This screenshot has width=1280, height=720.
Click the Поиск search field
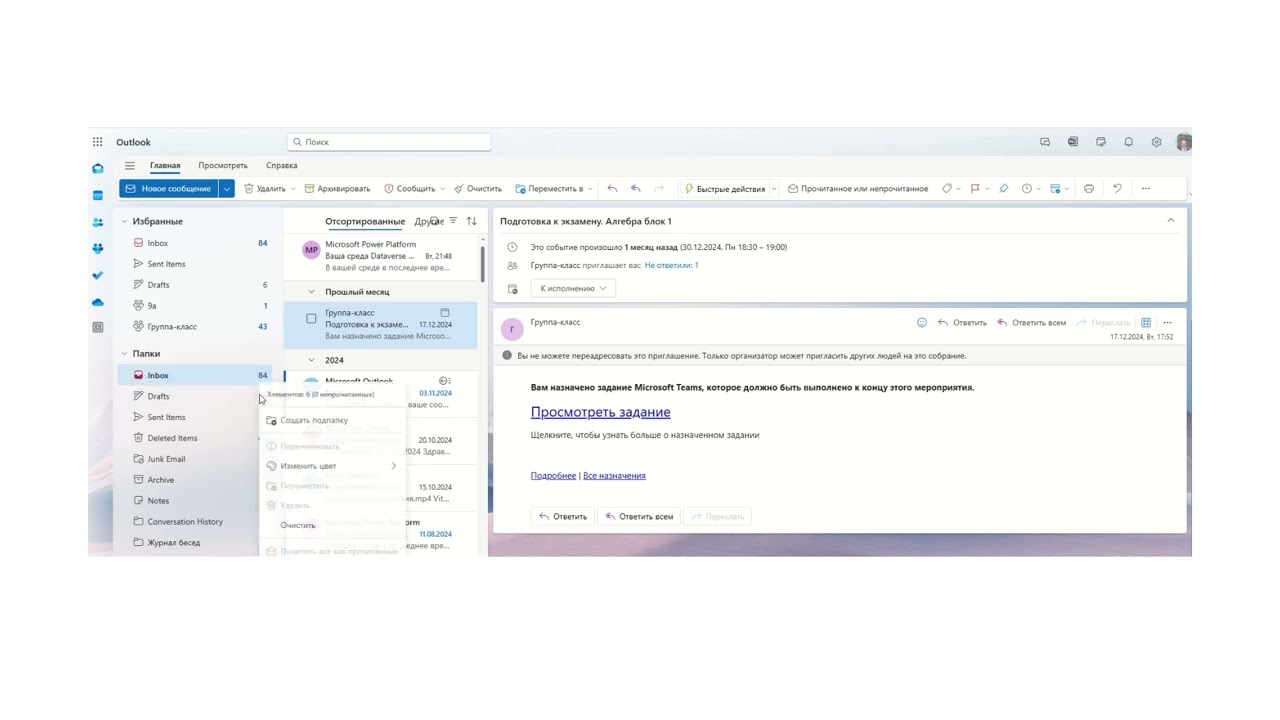[x=389, y=142]
